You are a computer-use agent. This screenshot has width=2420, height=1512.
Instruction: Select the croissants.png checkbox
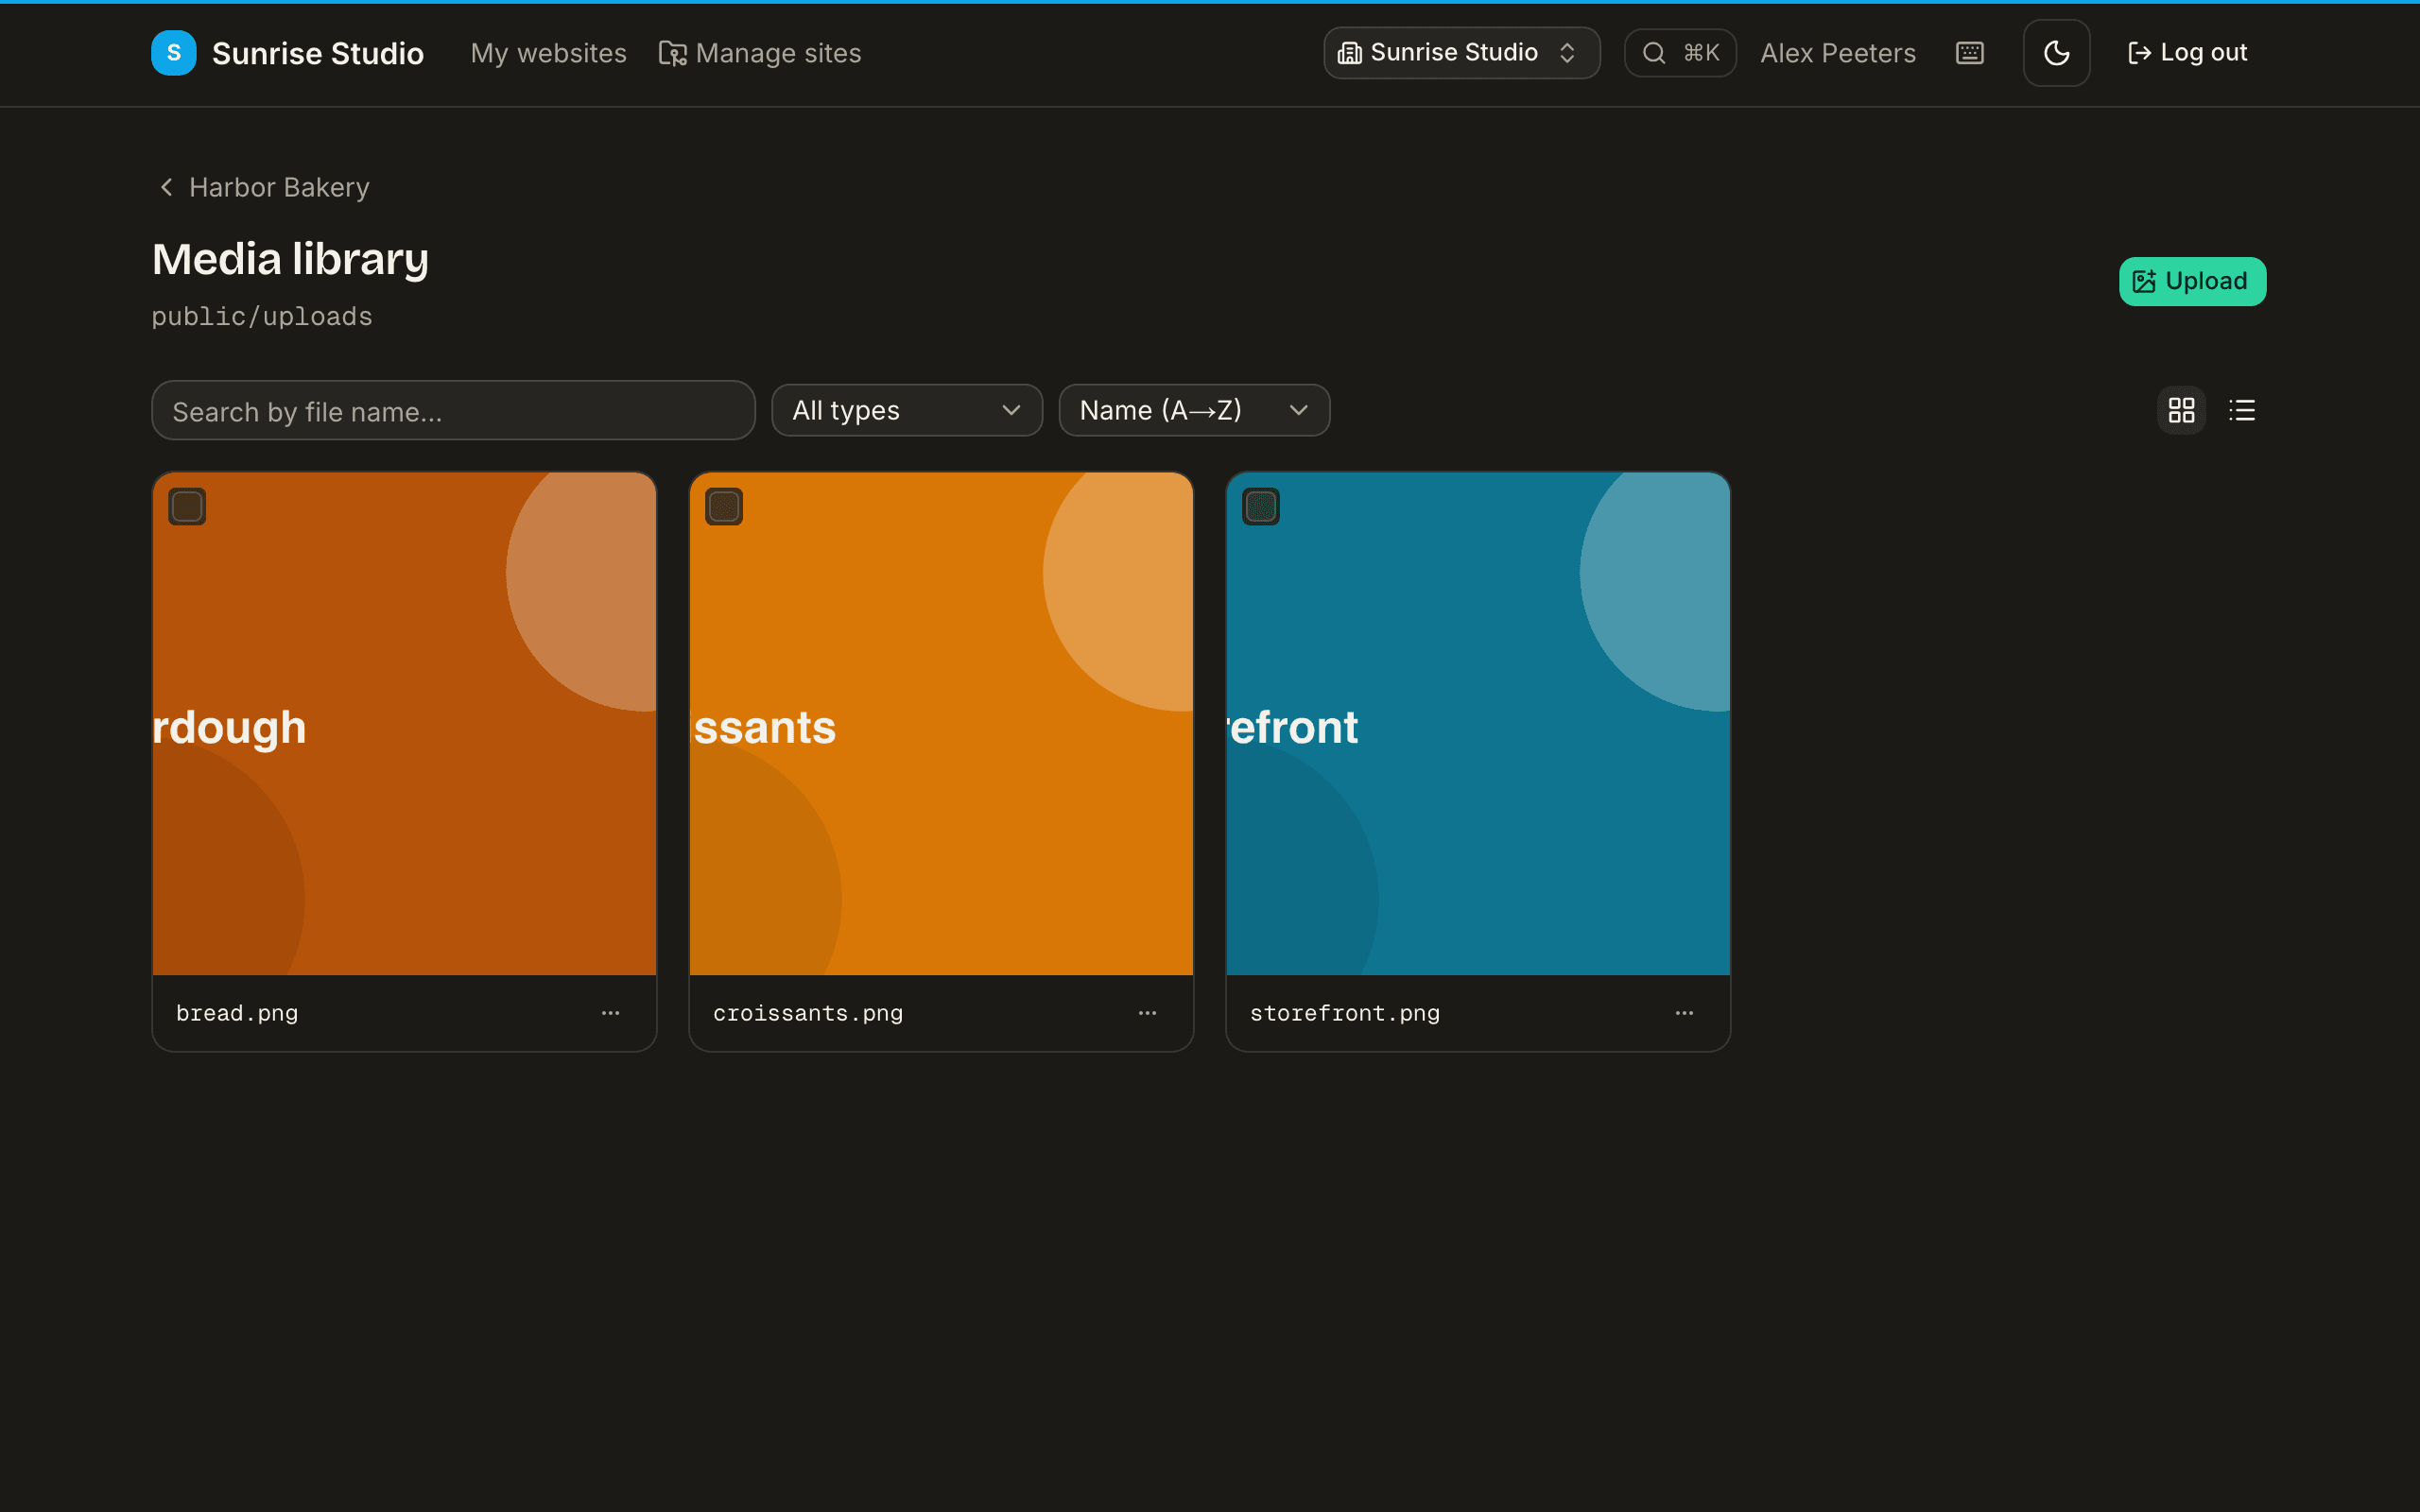[x=724, y=507]
